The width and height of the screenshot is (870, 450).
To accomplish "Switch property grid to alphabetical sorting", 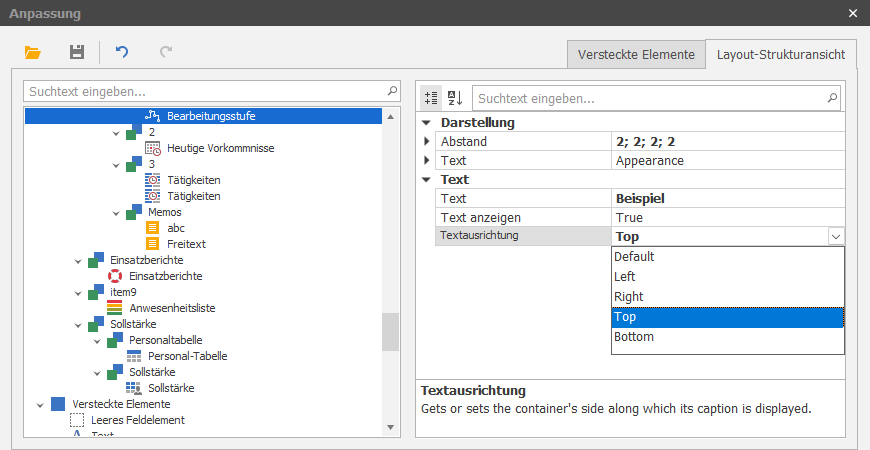I will (x=454, y=98).
